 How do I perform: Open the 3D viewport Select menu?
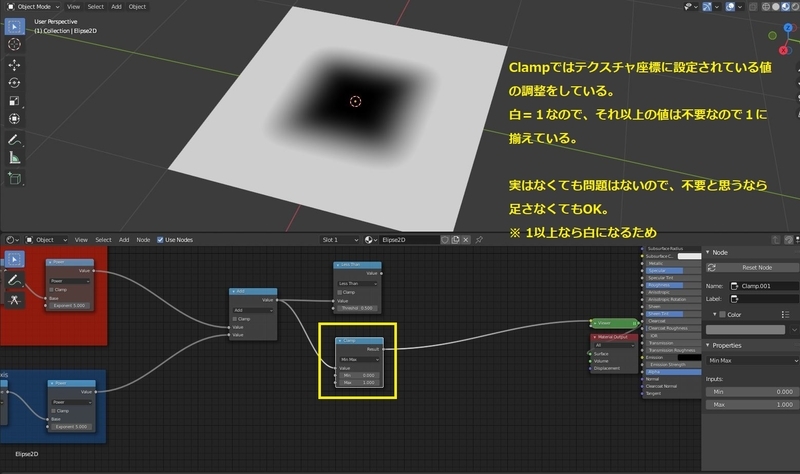click(95, 7)
